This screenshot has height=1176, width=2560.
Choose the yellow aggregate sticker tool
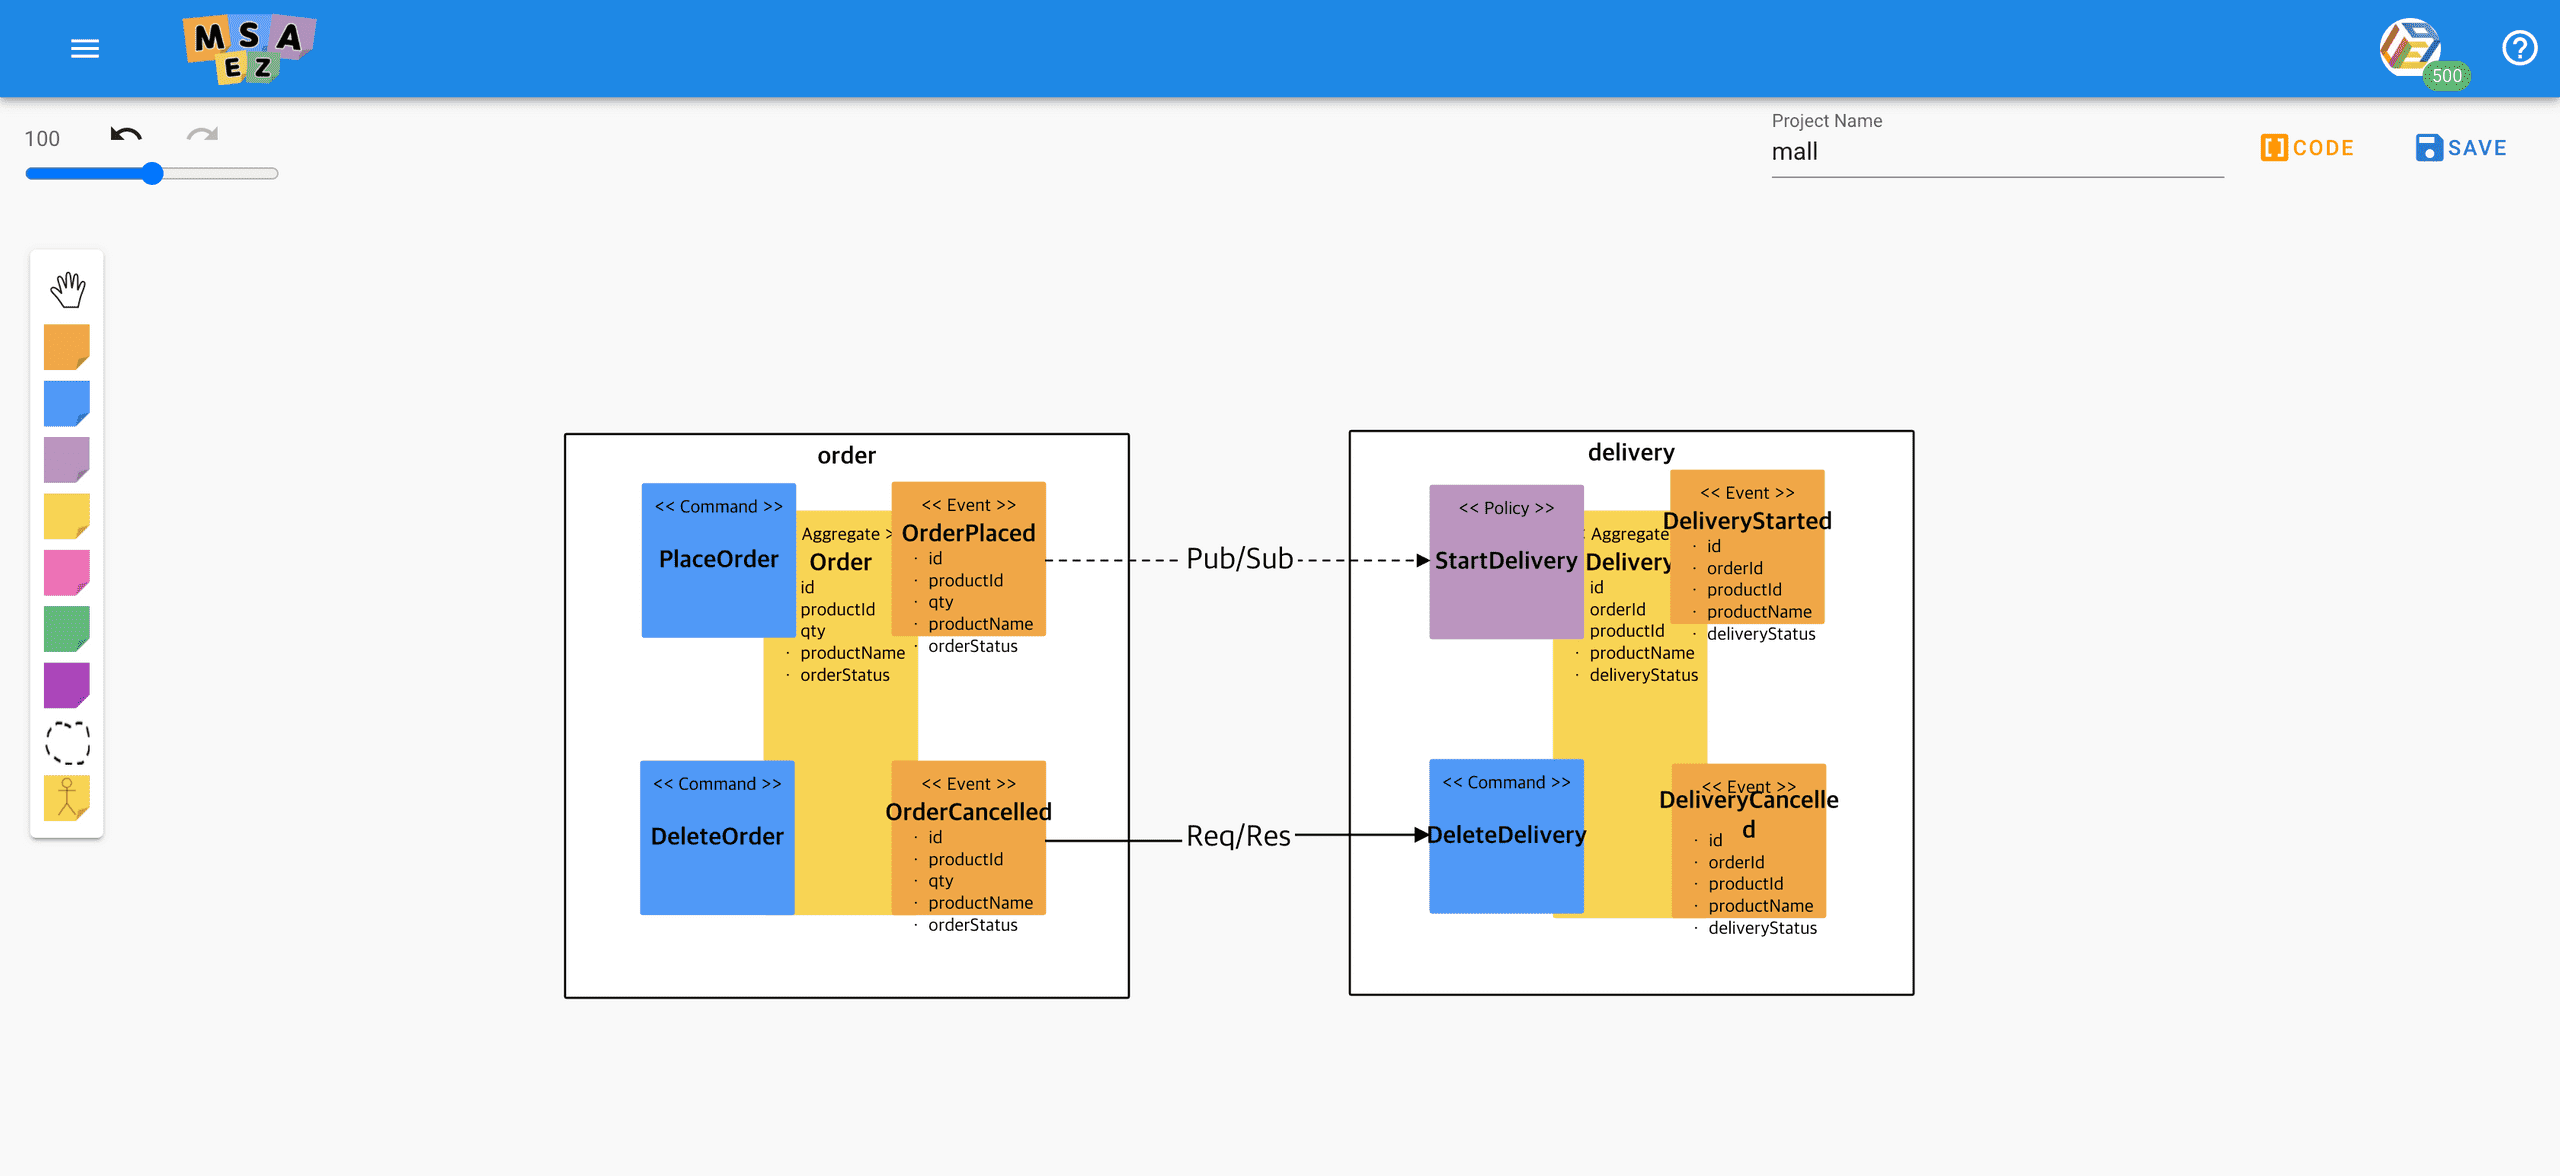tap(66, 516)
